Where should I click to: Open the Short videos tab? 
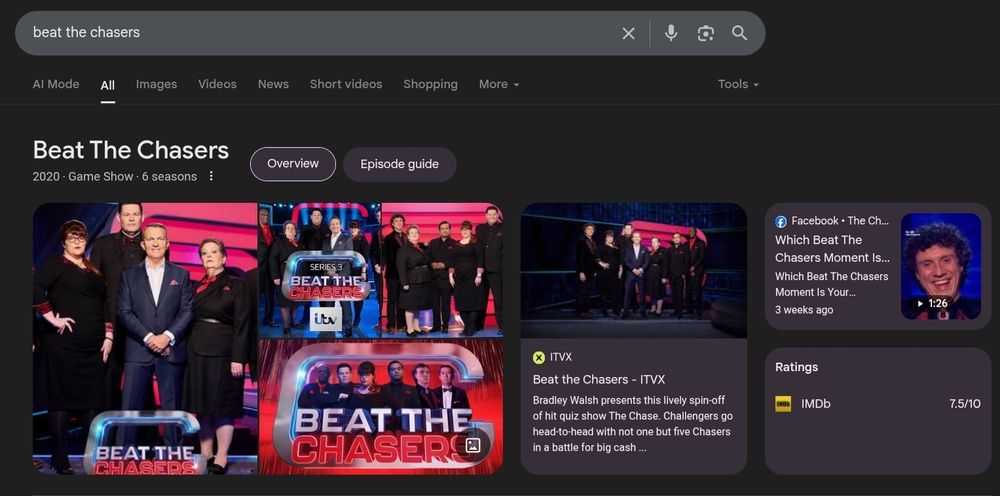(x=346, y=84)
